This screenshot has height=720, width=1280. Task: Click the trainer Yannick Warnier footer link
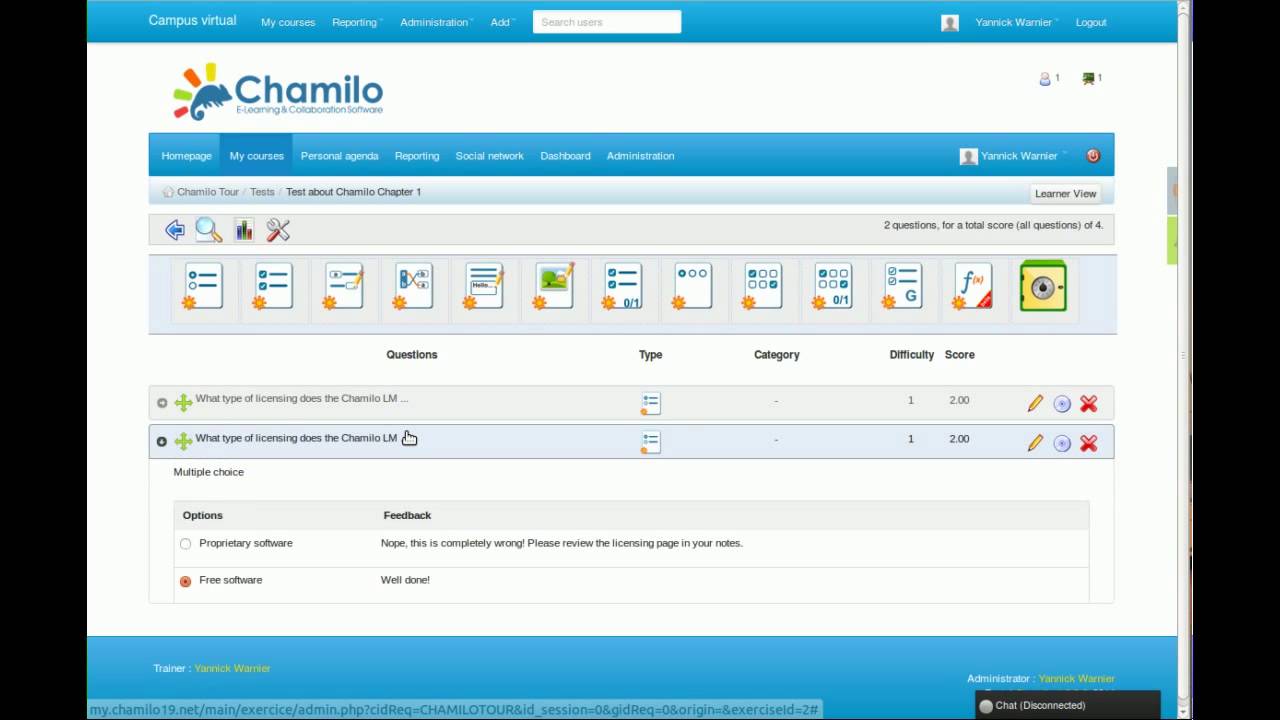(232, 668)
